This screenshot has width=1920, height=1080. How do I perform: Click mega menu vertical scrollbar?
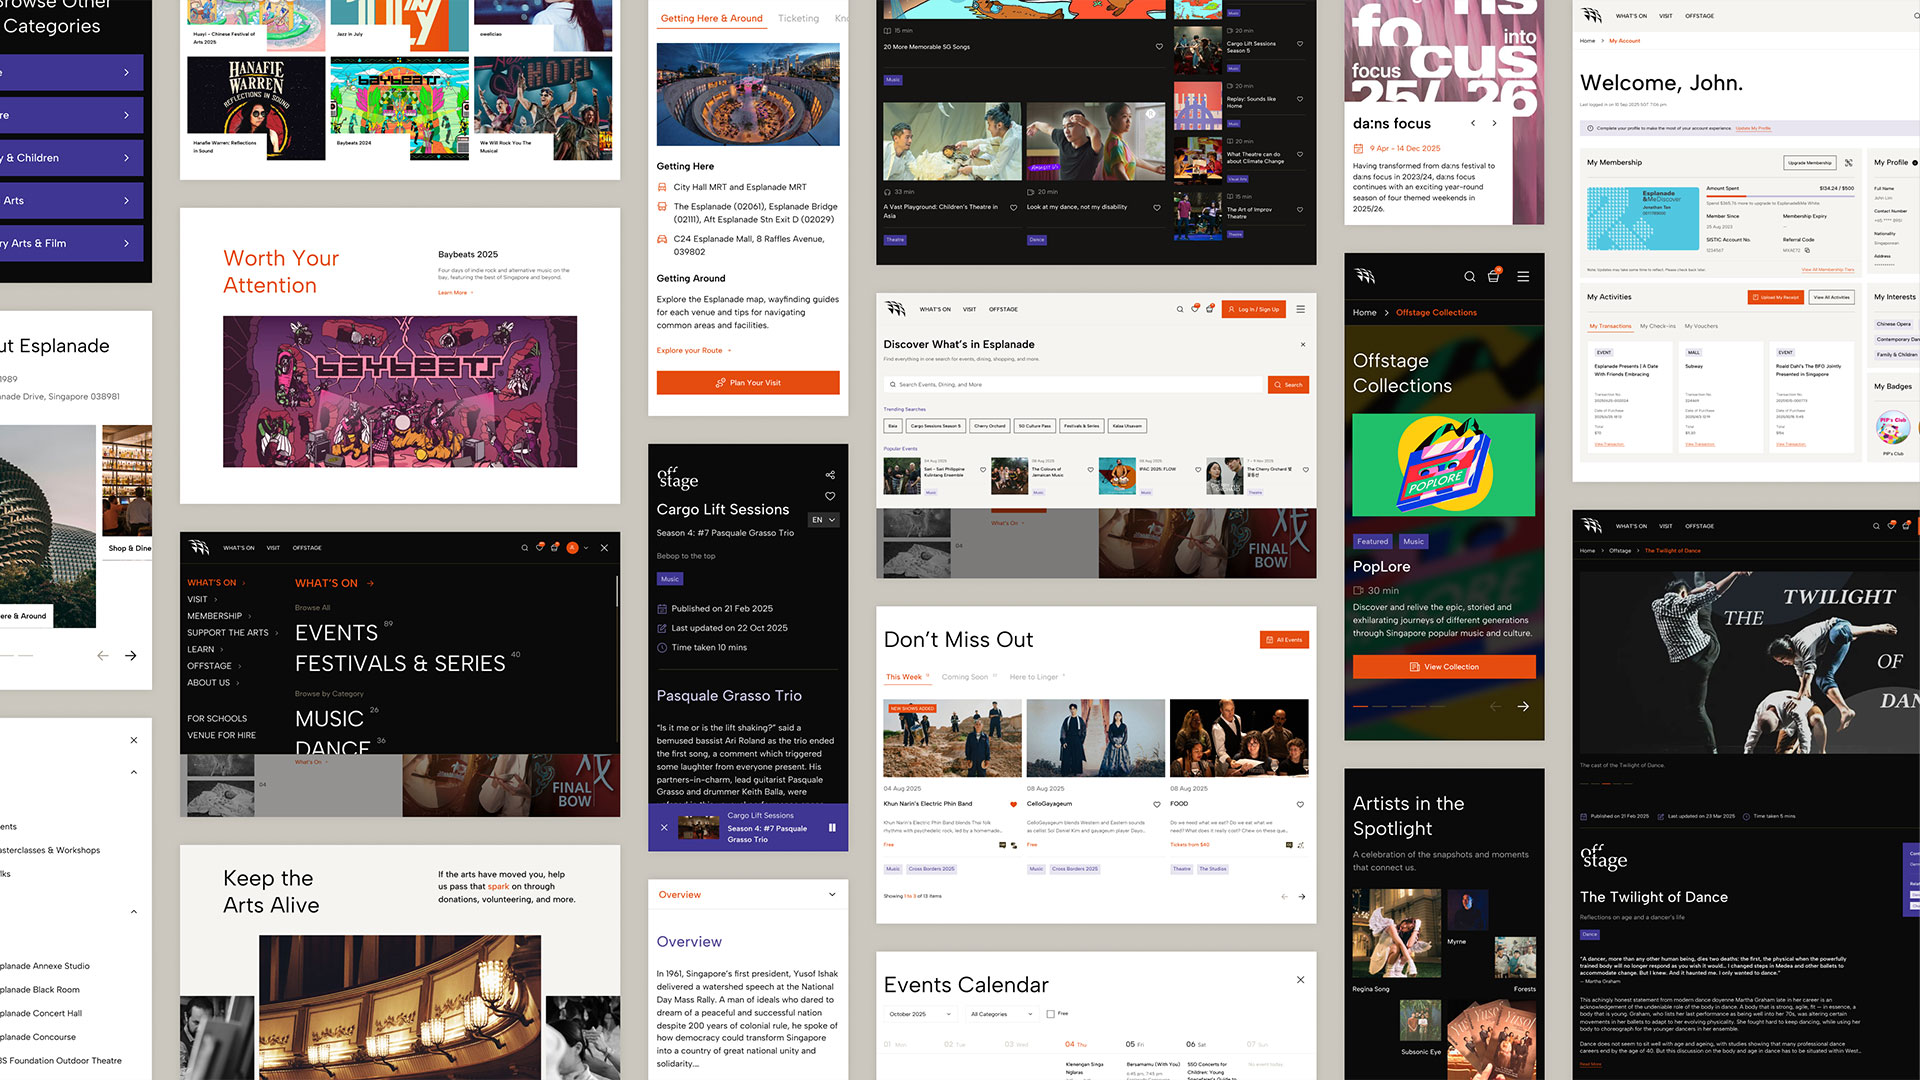[x=617, y=590]
